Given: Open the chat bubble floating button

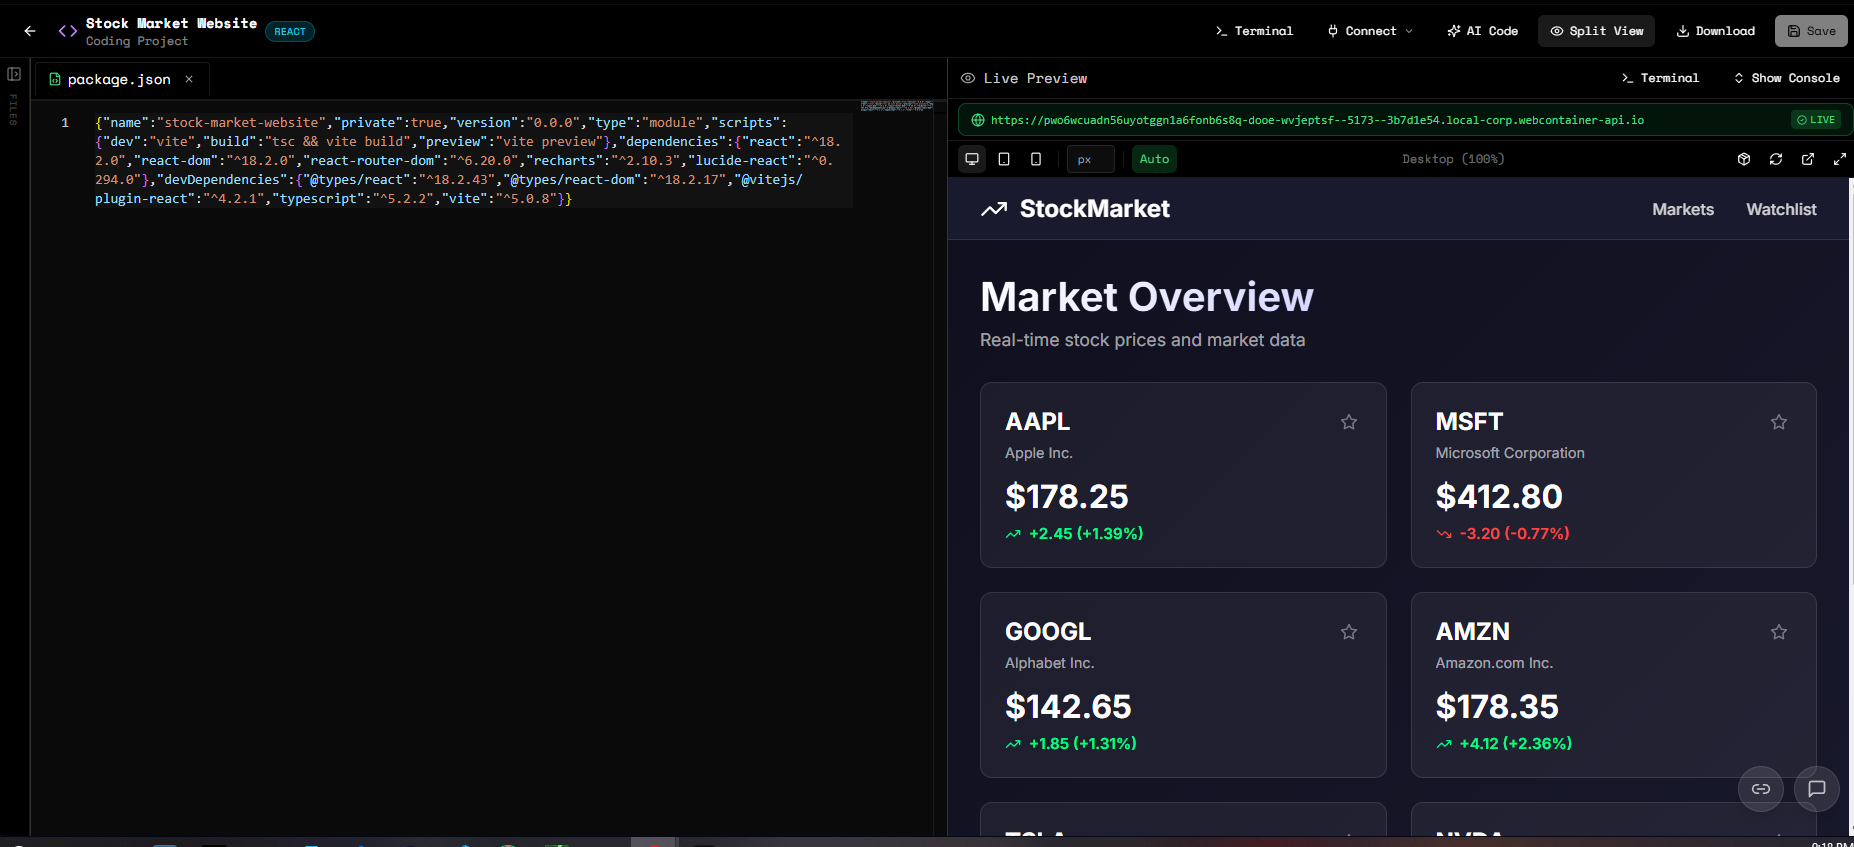Looking at the screenshot, I should [x=1817, y=789].
